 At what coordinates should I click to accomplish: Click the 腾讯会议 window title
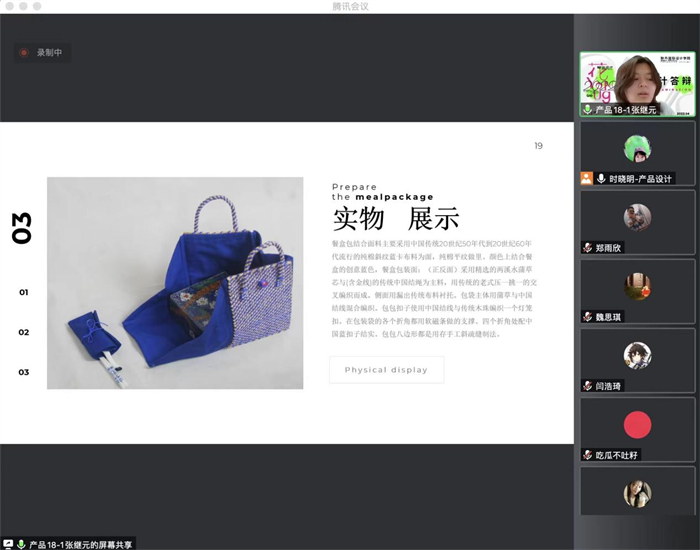click(x=350, y=7)
